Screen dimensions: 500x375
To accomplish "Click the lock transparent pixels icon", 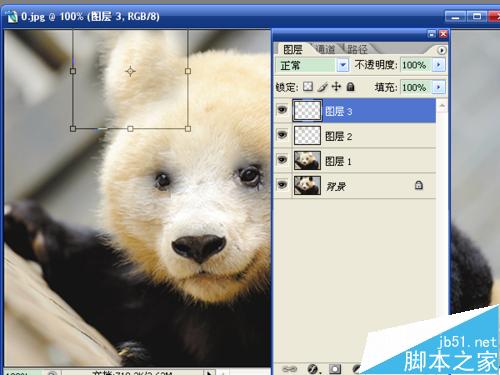I will tap(308, 87).
